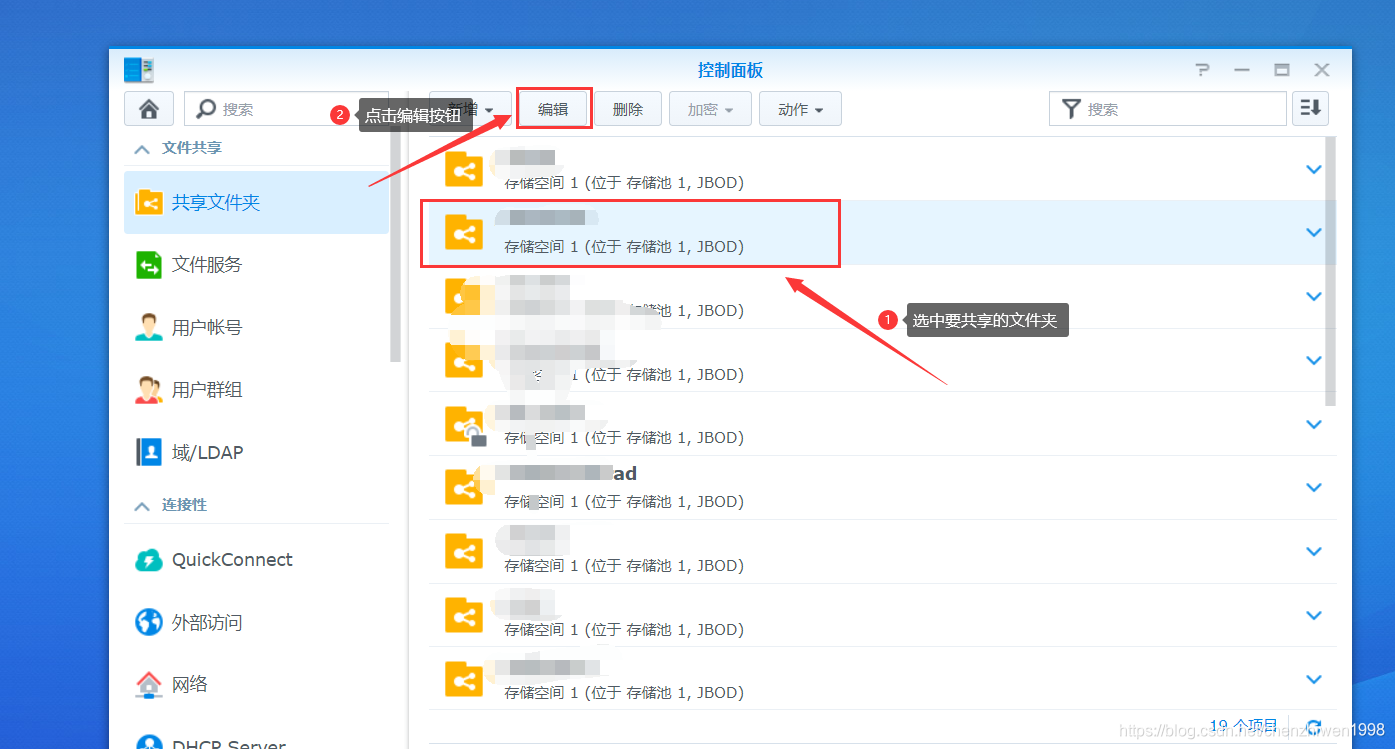Click the sidebar vertical scrollbar
Screen dimensions: 1395x749
click(x=396, y=245)
